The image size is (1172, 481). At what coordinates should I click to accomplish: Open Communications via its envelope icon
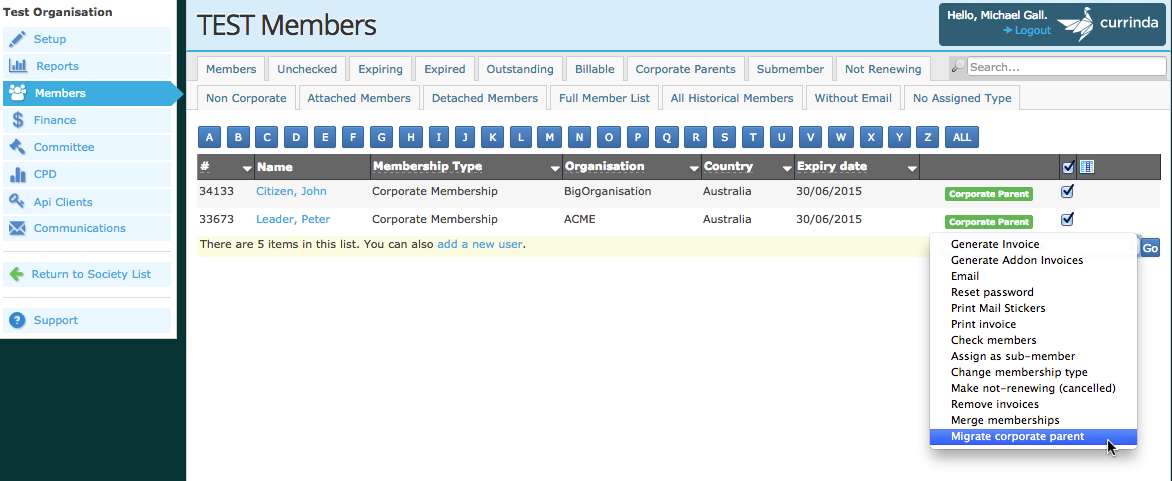coord(18,228)
